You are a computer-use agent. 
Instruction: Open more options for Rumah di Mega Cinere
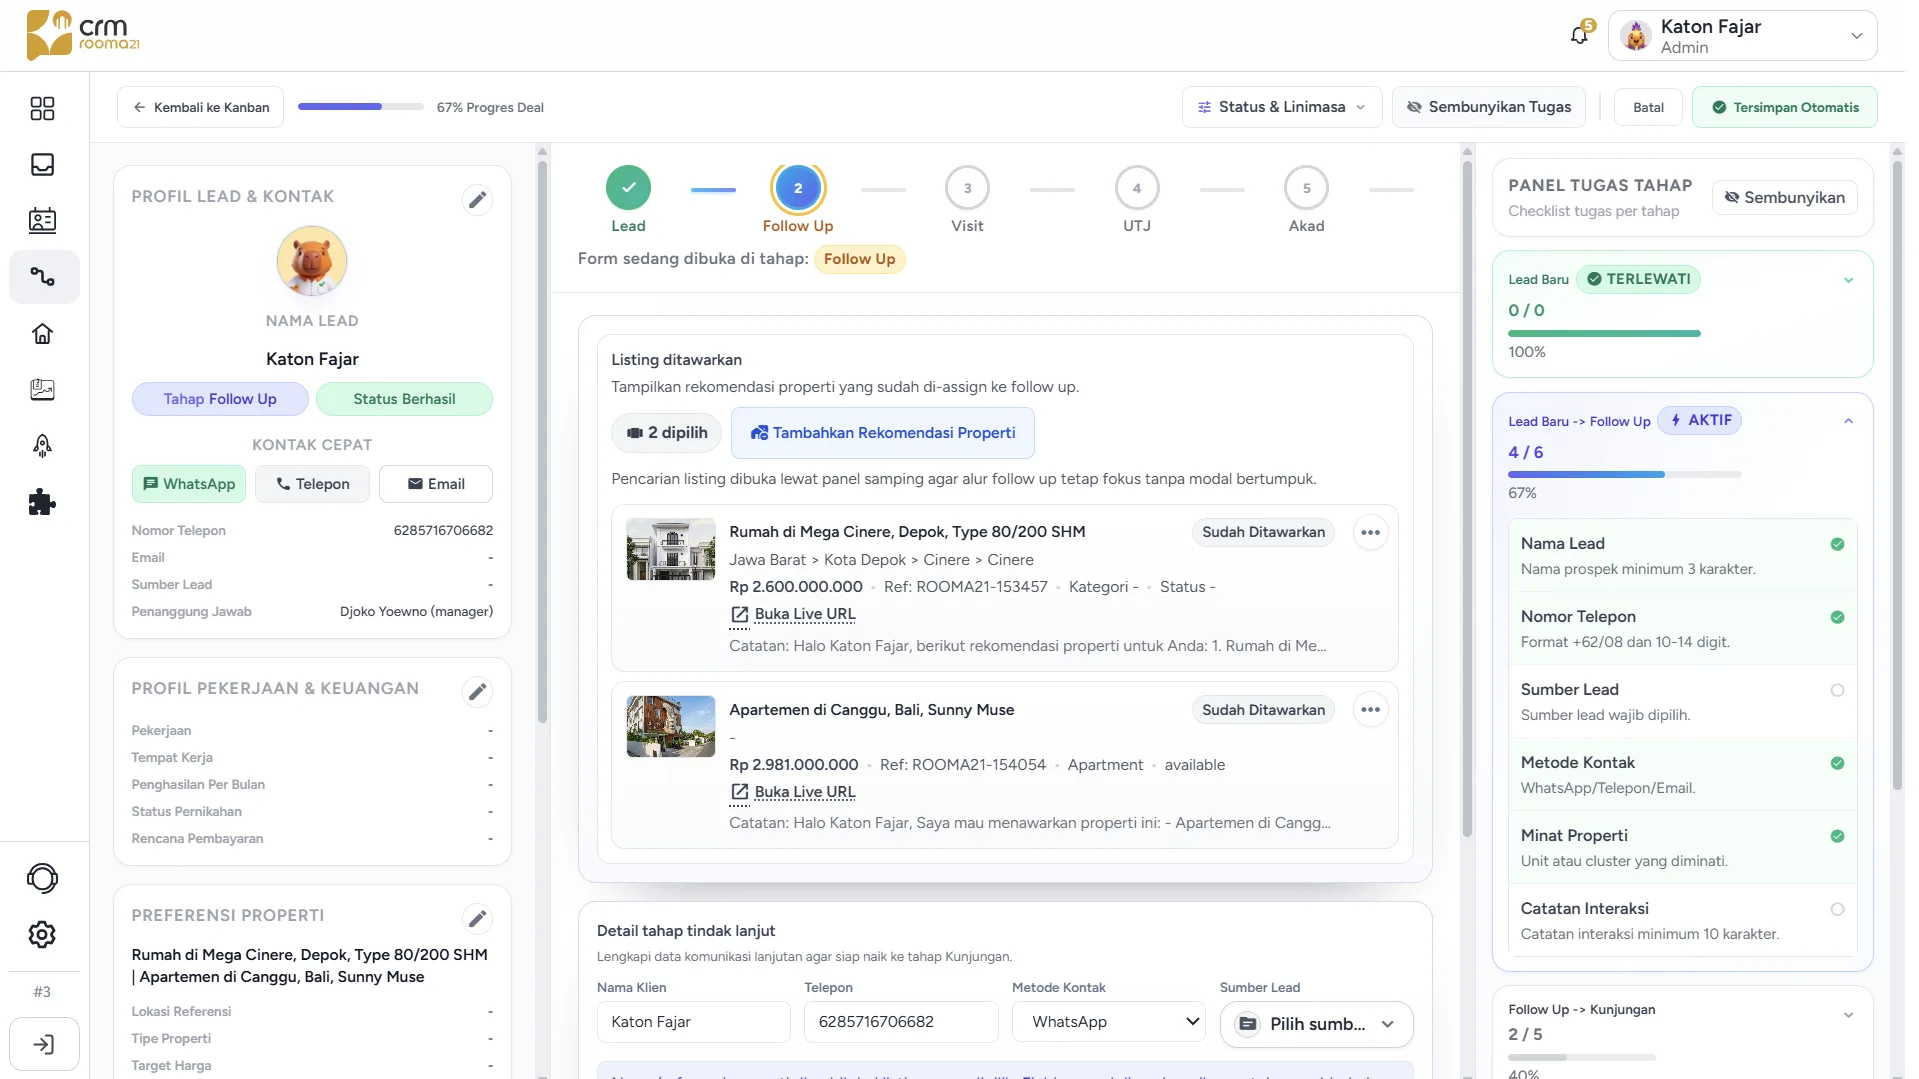[1370, 532]
